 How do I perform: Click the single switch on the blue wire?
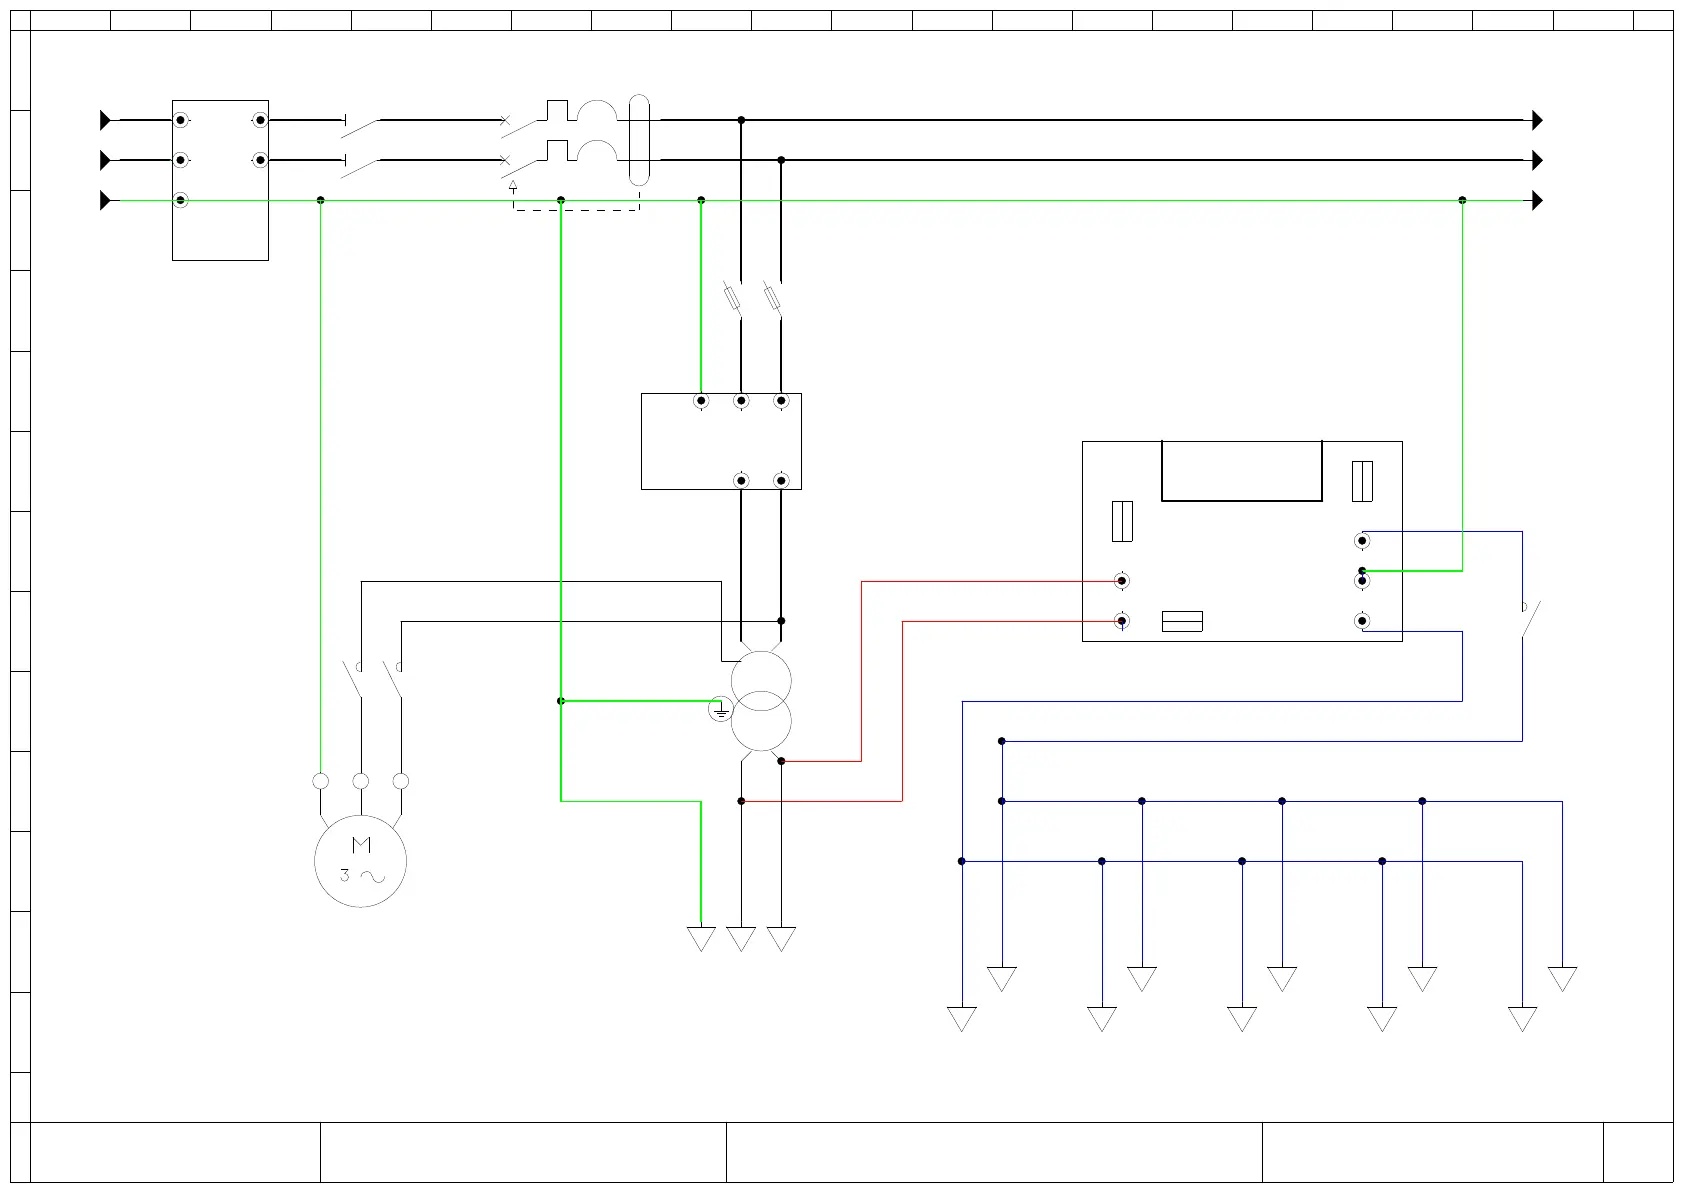point(1528,618)
